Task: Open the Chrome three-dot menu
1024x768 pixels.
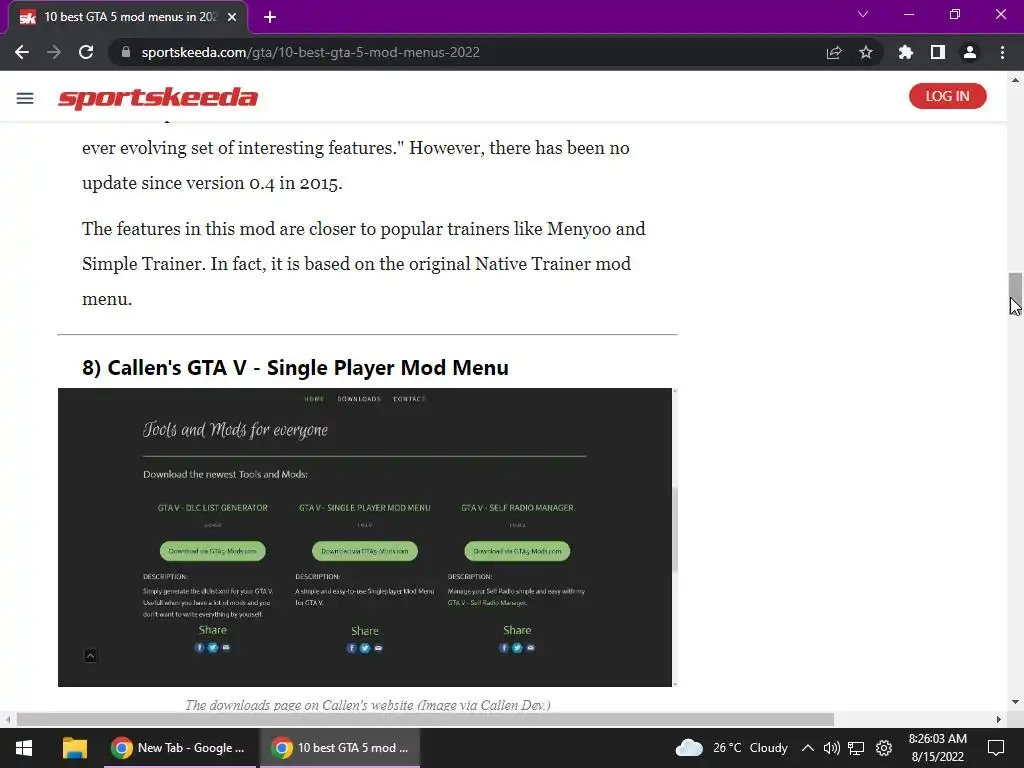Action: [1002, 52]
